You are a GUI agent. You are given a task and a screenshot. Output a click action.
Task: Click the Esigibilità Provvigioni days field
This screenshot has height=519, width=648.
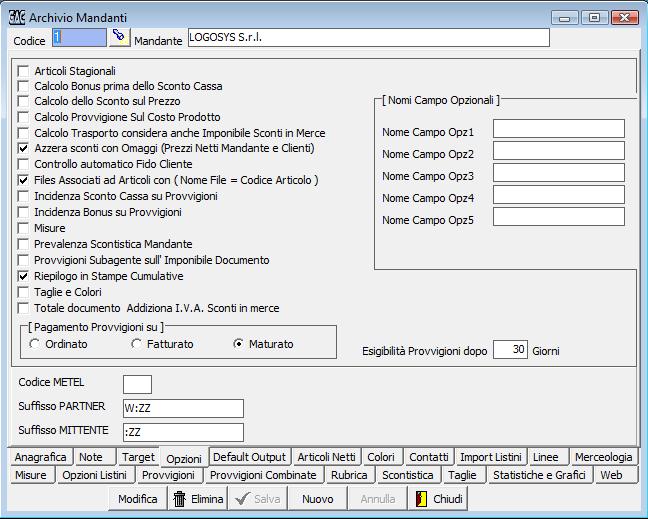click(510, 349)
